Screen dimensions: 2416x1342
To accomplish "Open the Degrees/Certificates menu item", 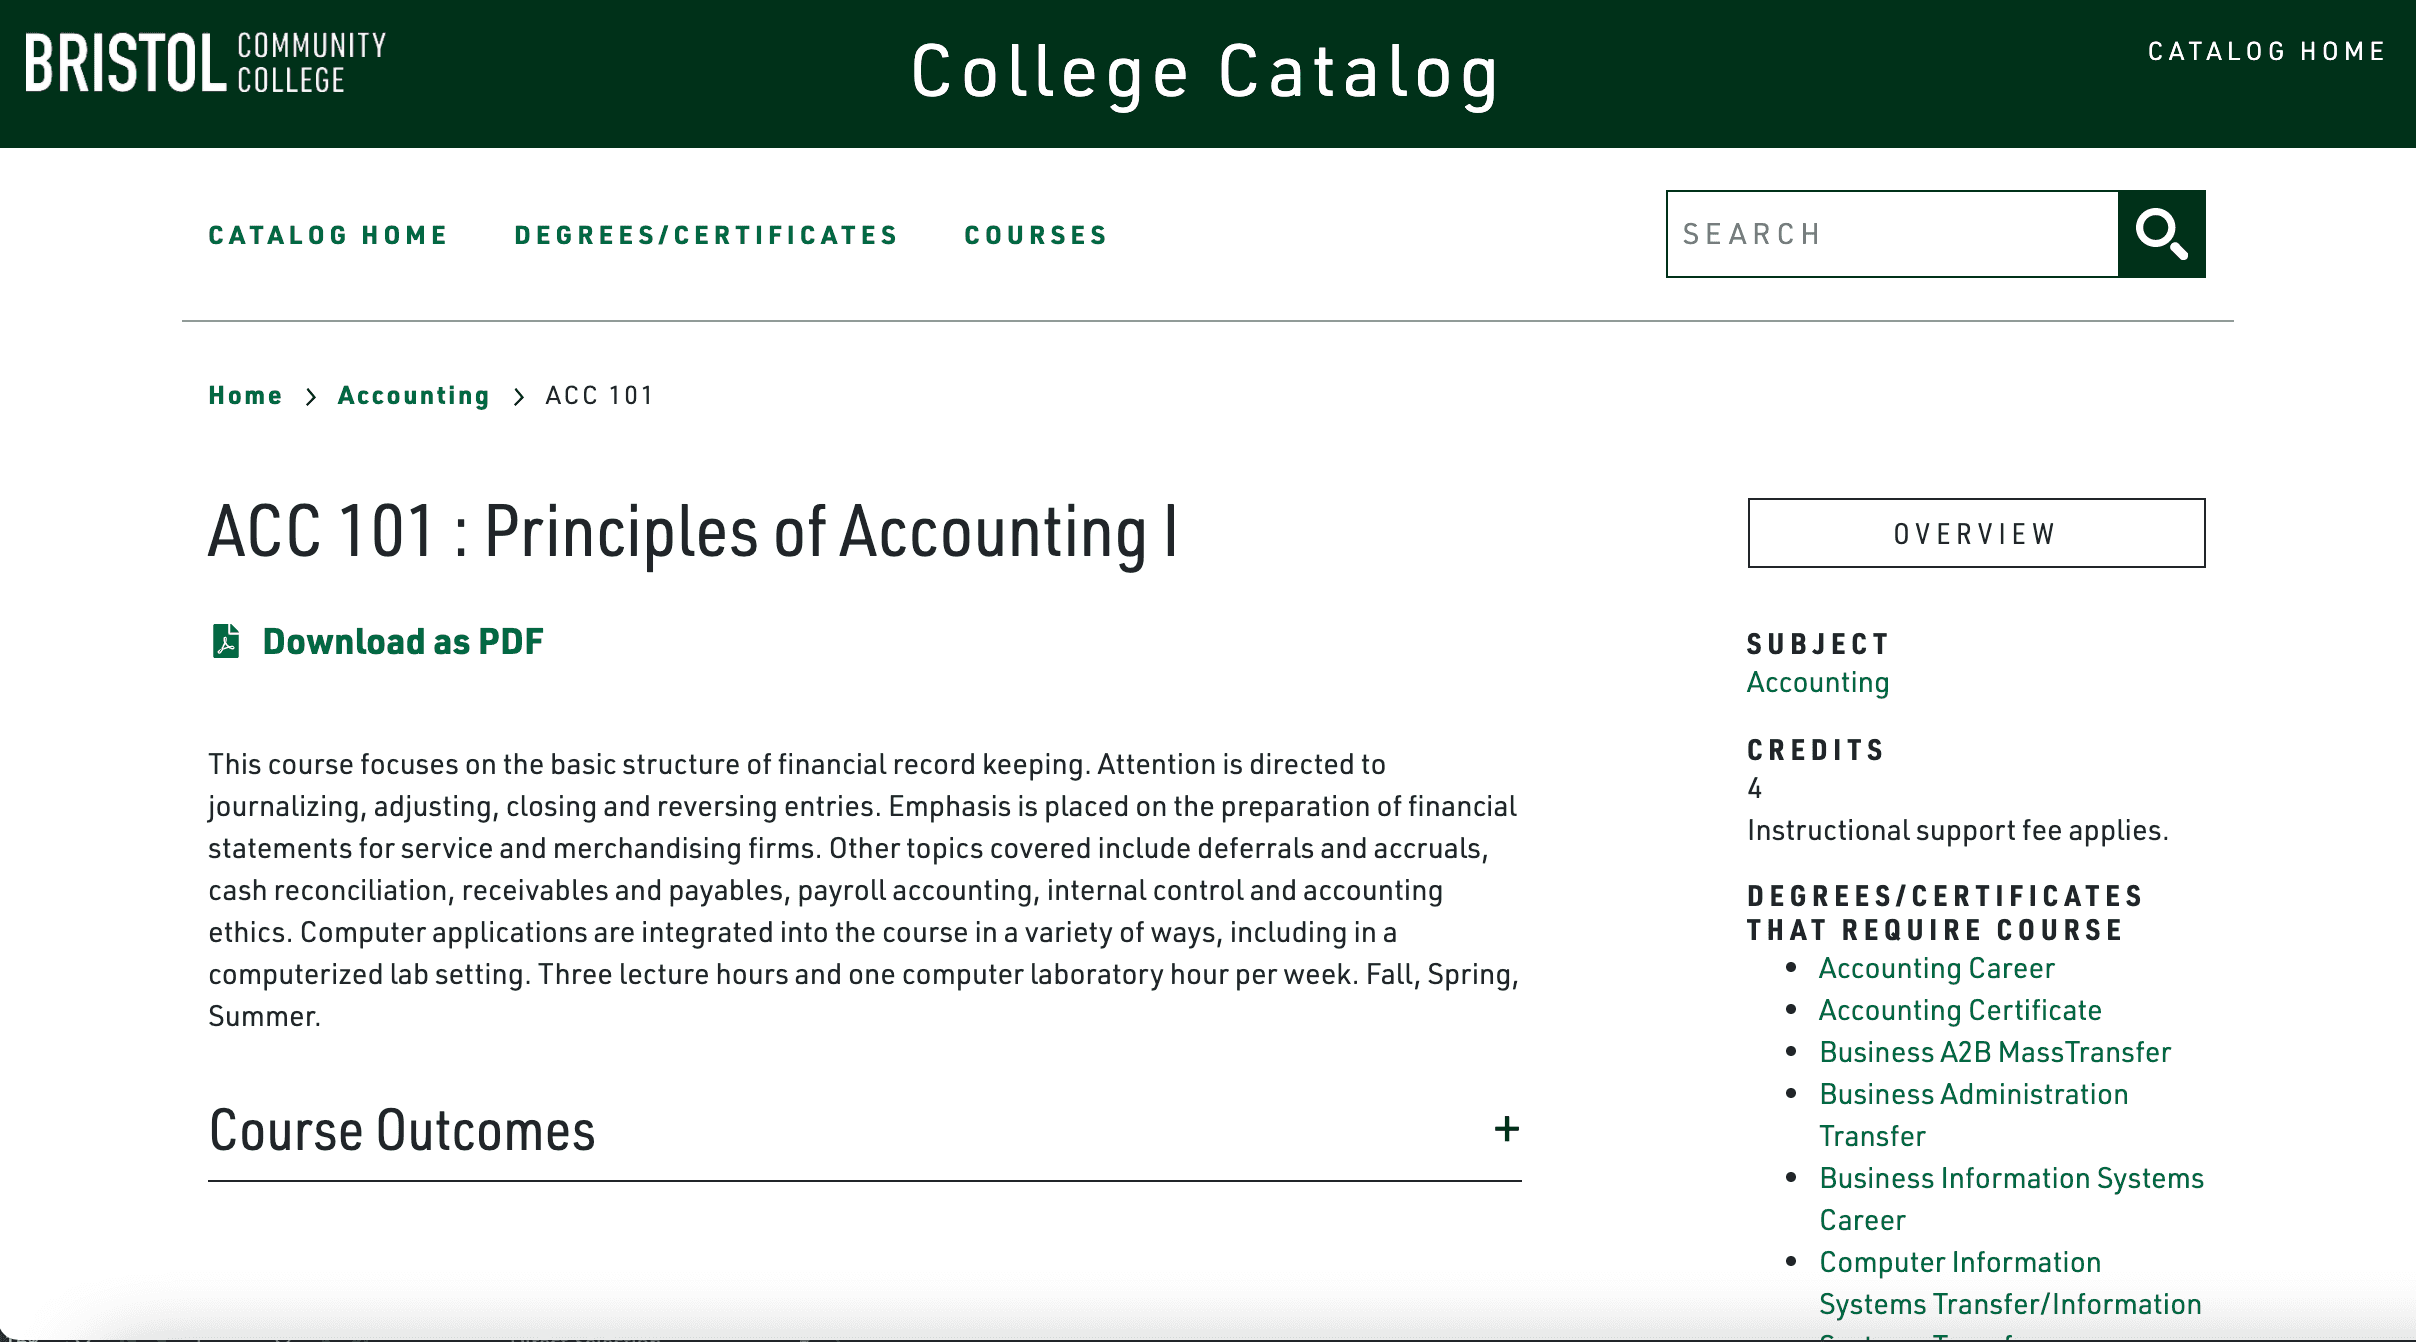I will click(x=705, y=234).
